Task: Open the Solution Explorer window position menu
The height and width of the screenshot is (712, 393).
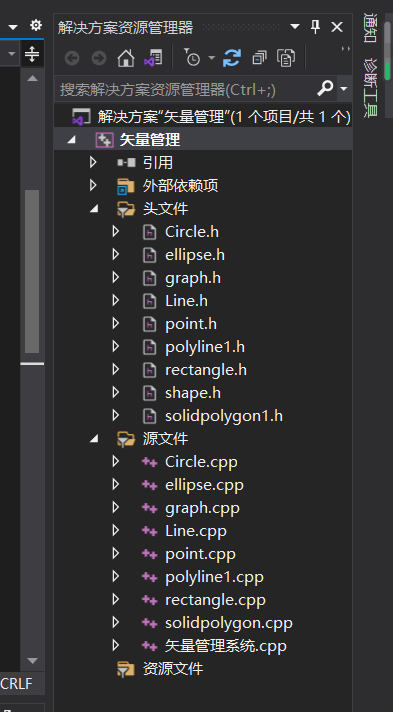Action: 294,27
